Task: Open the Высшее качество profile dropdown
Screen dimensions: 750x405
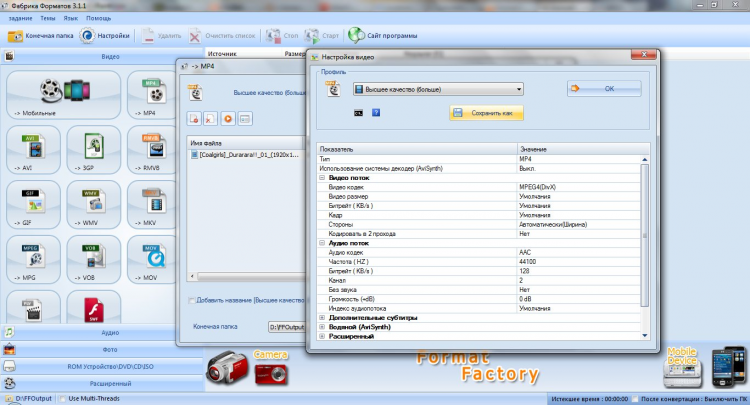Action: [438, 89]
